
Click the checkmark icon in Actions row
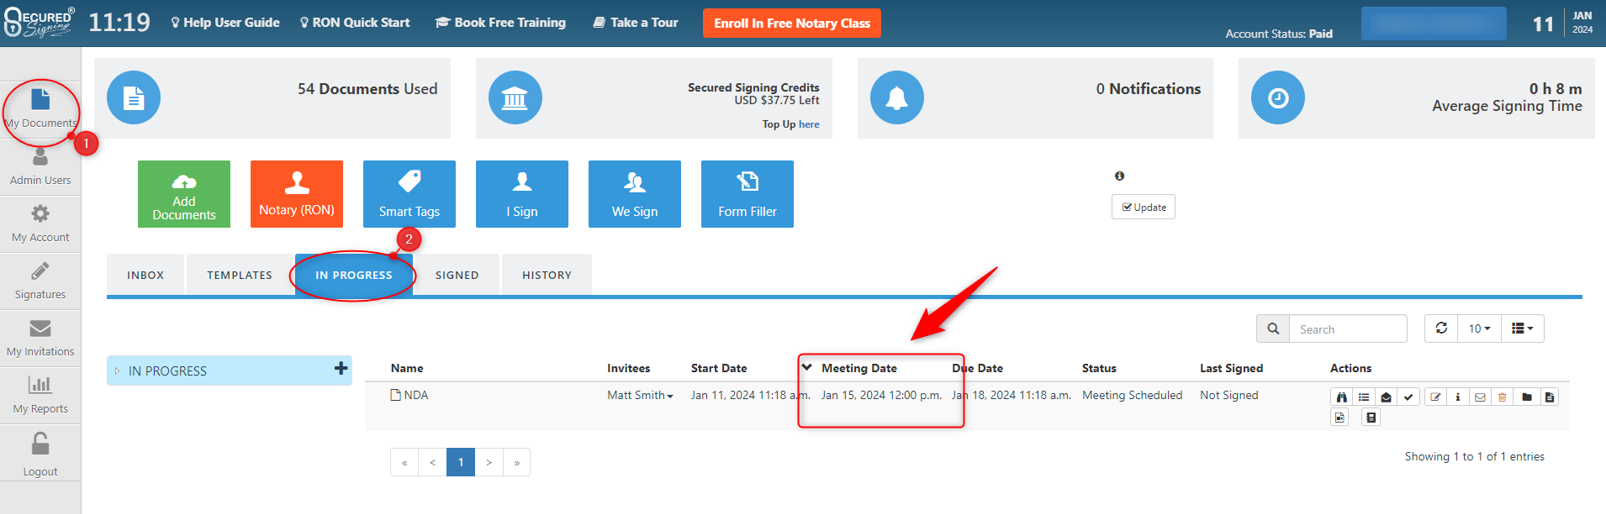click(x=1409, y=397)
